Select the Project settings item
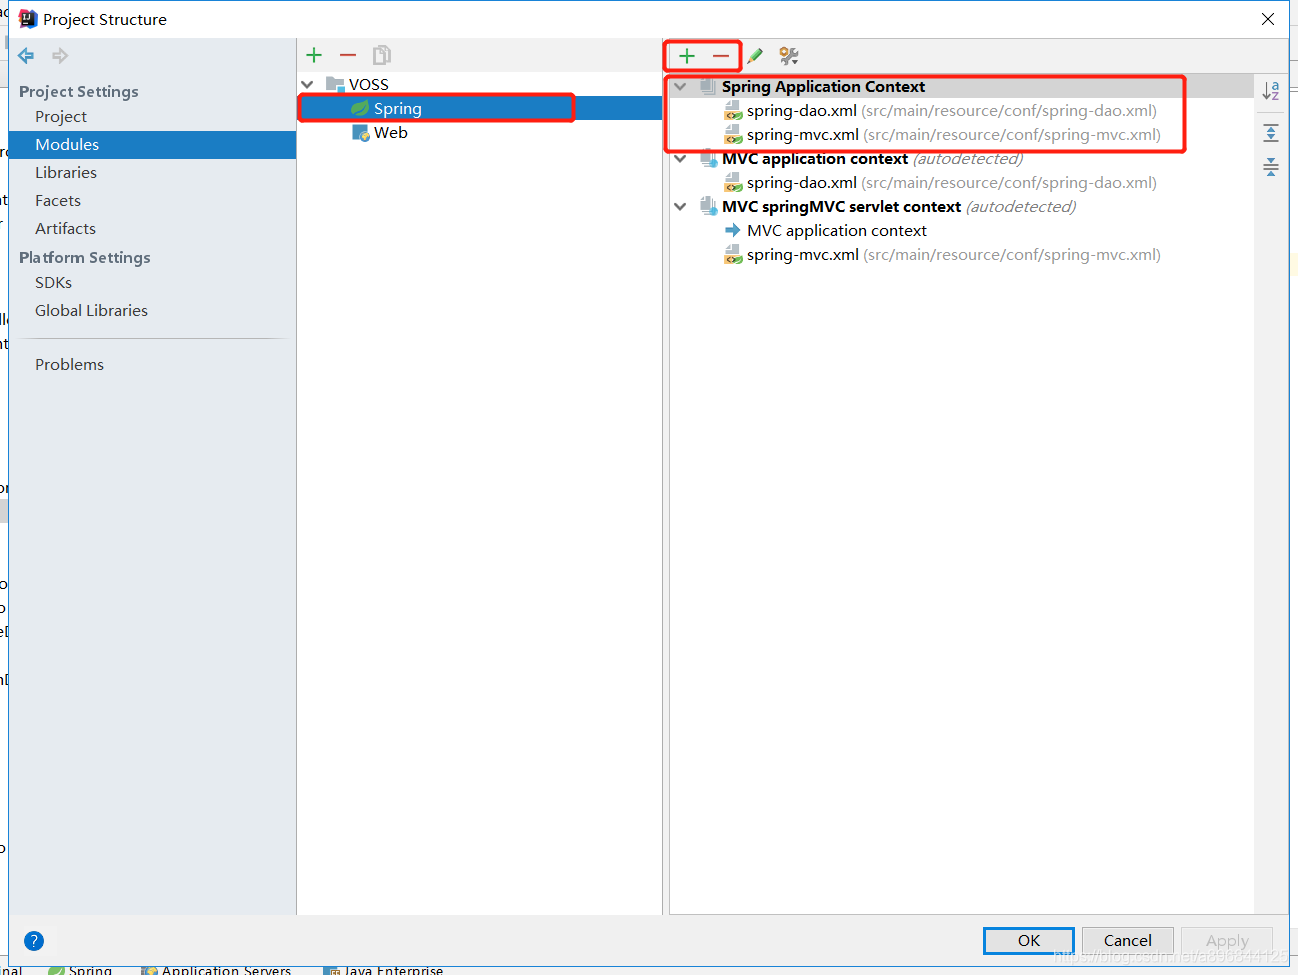Screen dimensions: 1298x975 pos(61,117)
